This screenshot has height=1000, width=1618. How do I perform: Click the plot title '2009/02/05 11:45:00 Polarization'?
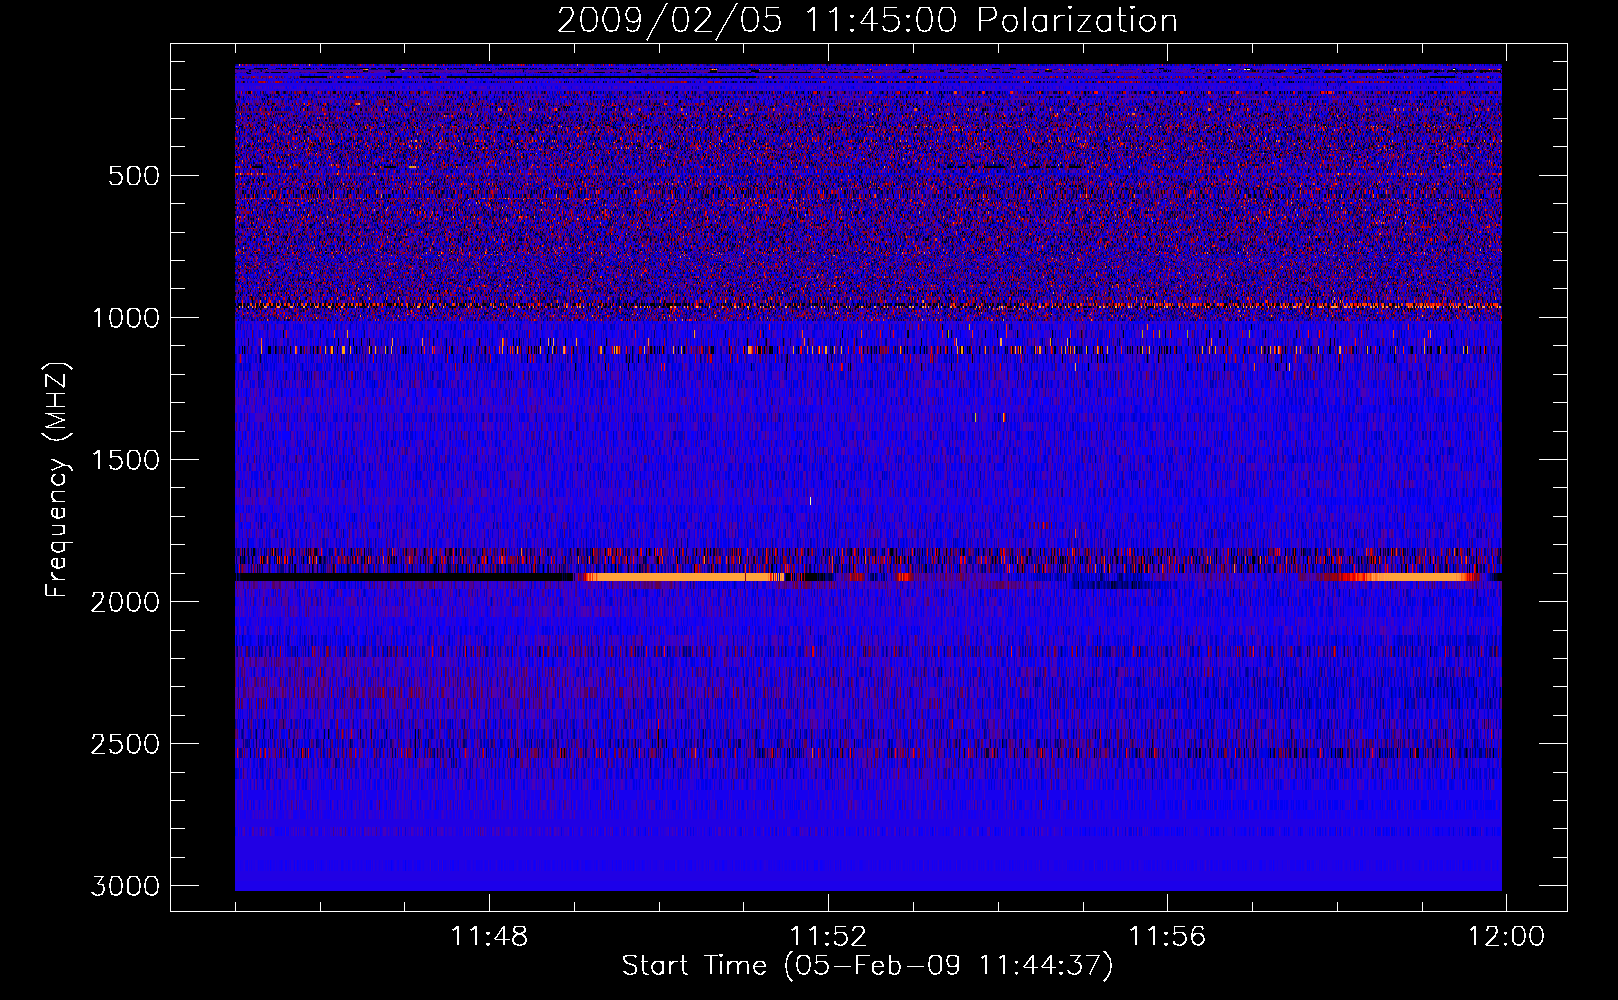[x=867, y=21]
